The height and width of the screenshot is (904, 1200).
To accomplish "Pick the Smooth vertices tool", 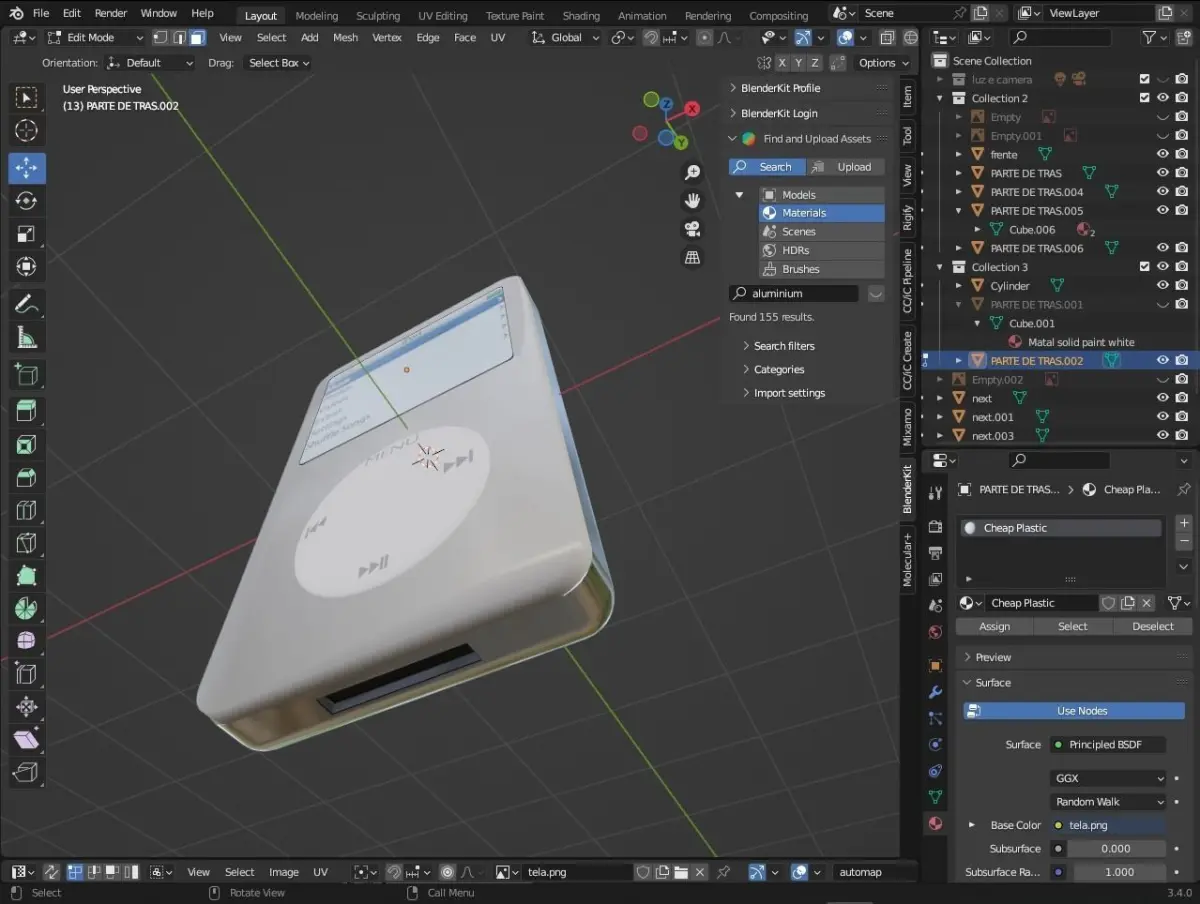I will click(27, 641).
